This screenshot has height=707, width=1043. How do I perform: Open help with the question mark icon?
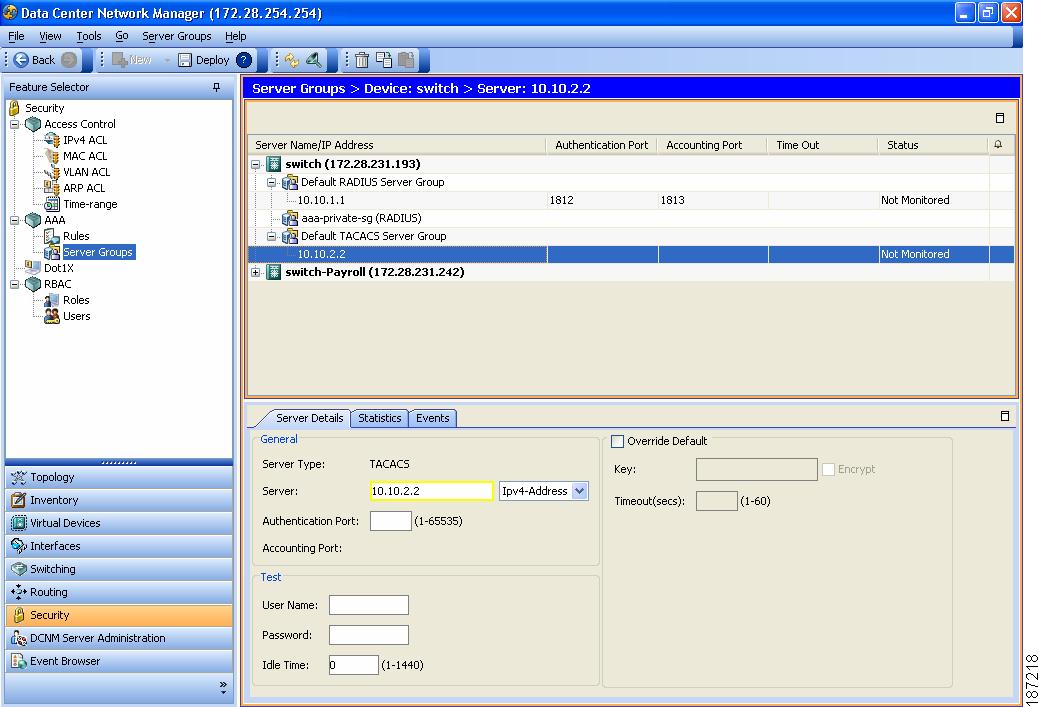pos(244,60)
